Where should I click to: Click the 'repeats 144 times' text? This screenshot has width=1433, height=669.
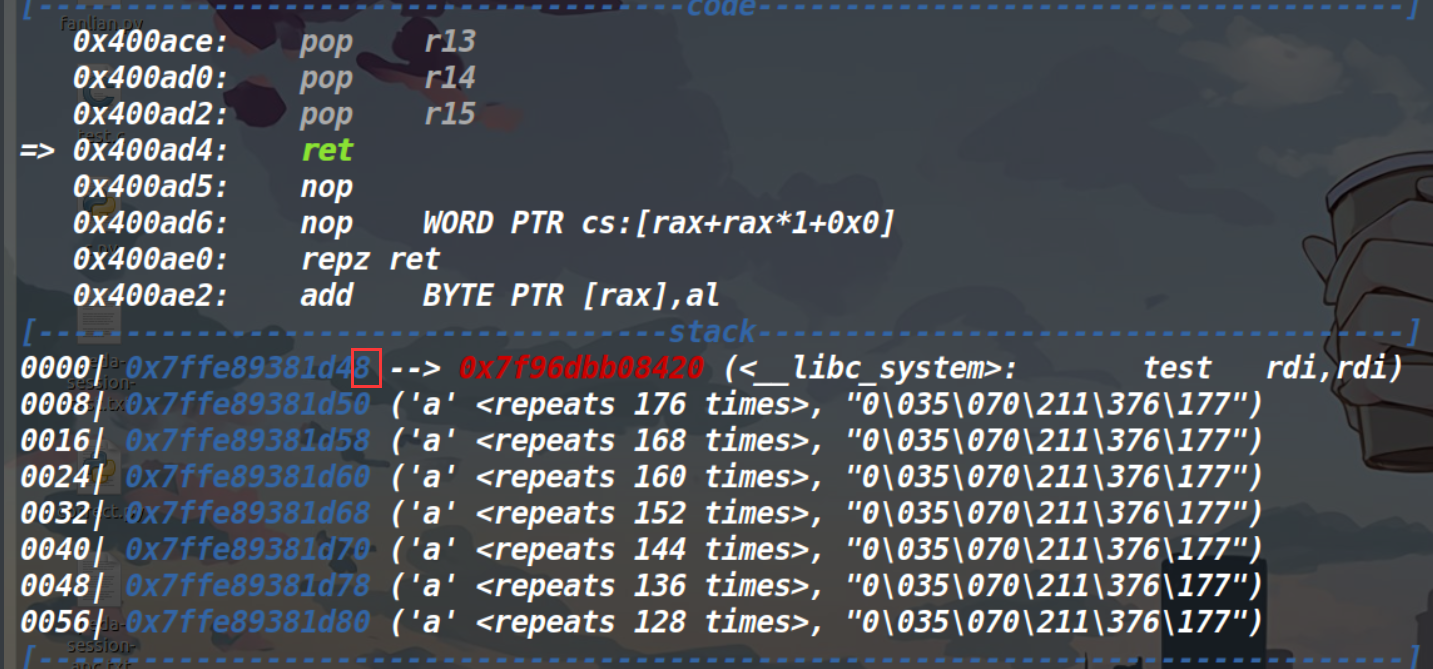650,549
